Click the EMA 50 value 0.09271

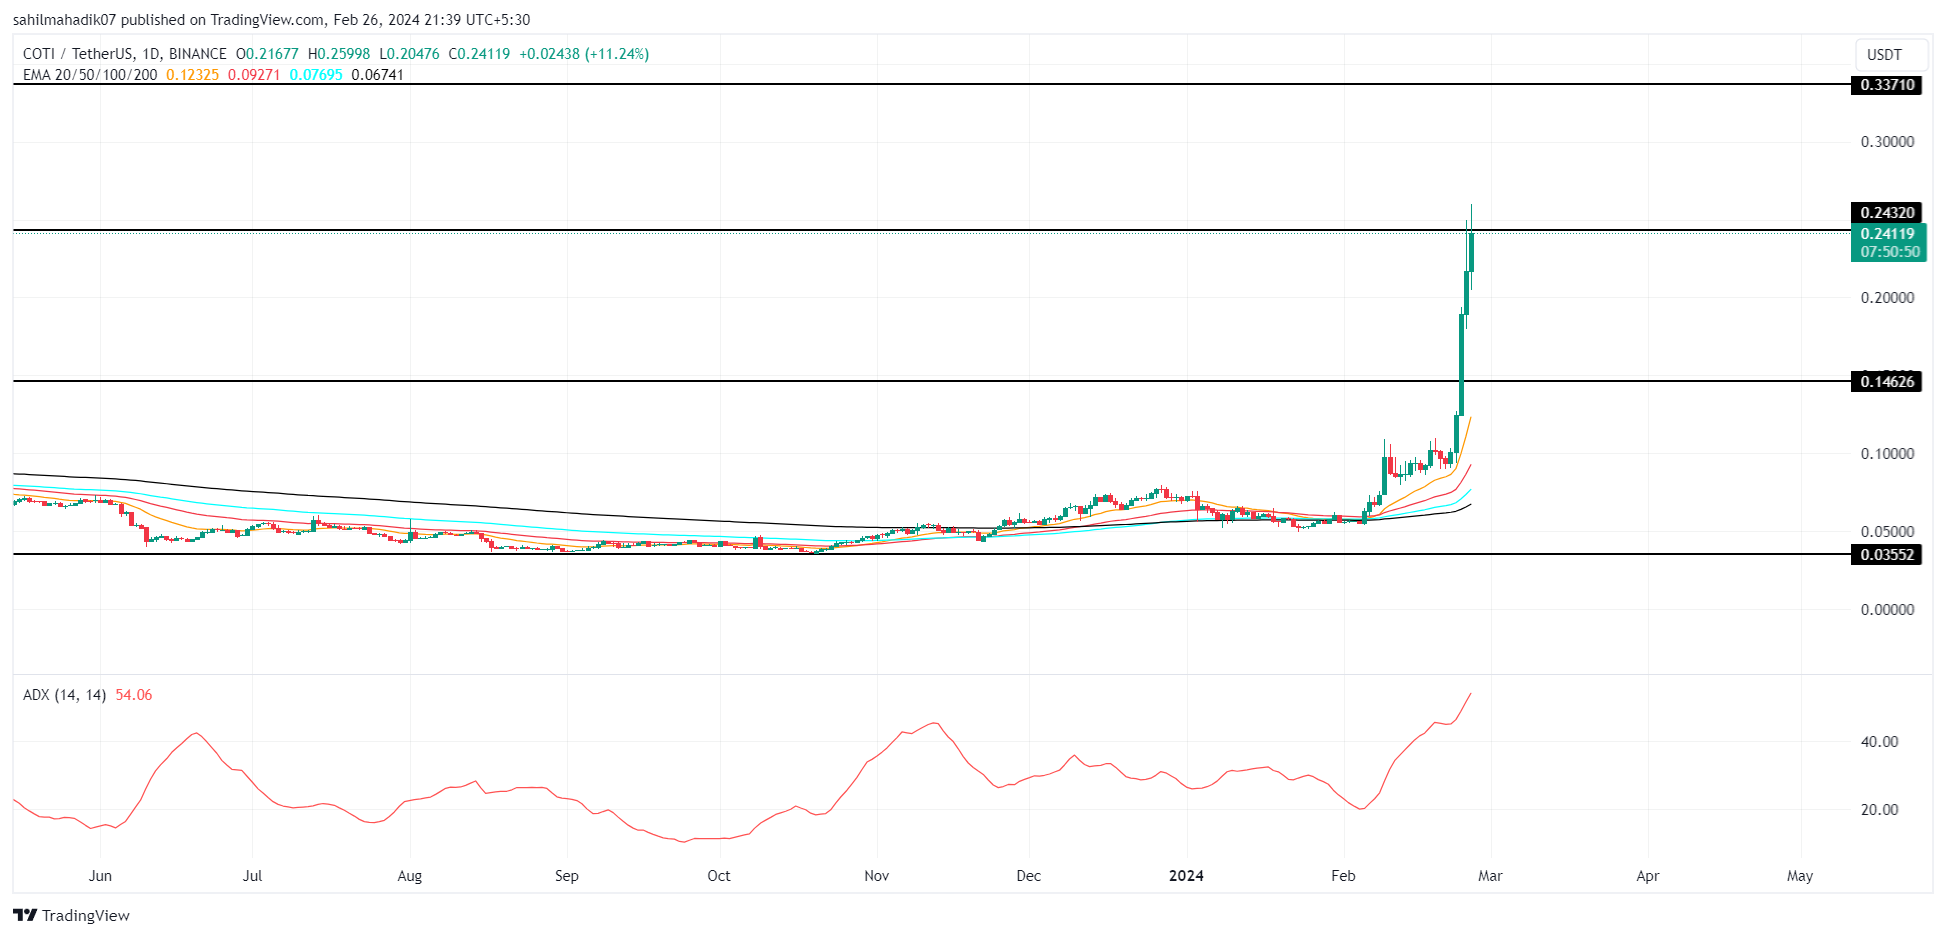click(x=254, y=75)
